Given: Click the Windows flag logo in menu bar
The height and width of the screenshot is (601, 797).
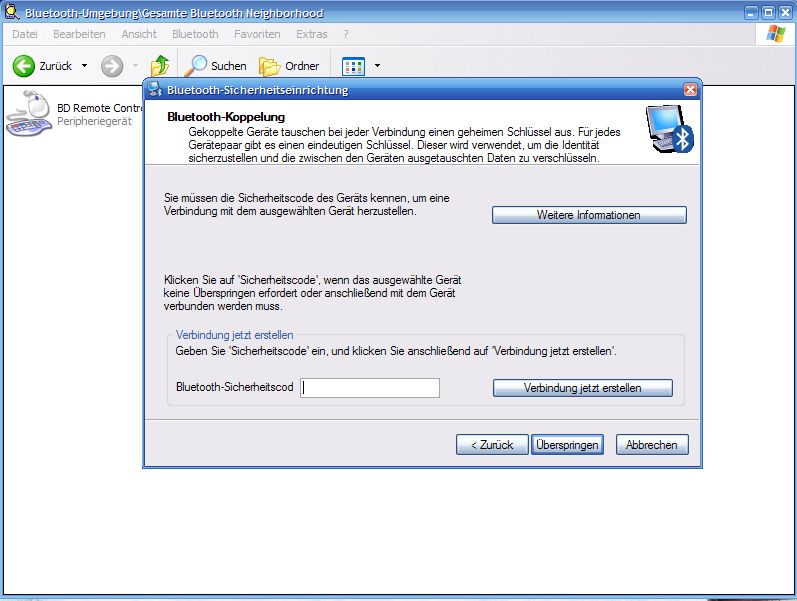Looking at the screenshot, I should pos(776,34).
